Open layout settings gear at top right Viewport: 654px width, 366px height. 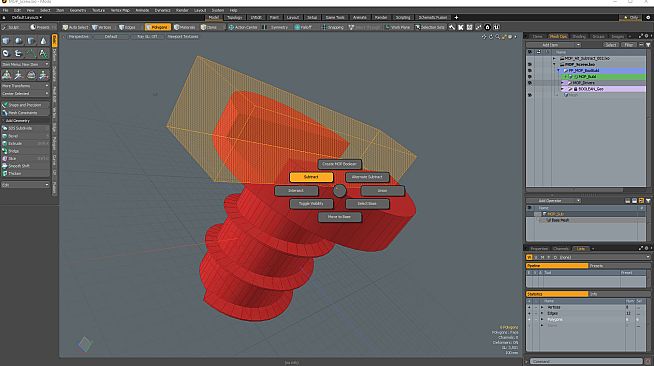(x=648, y=18)
